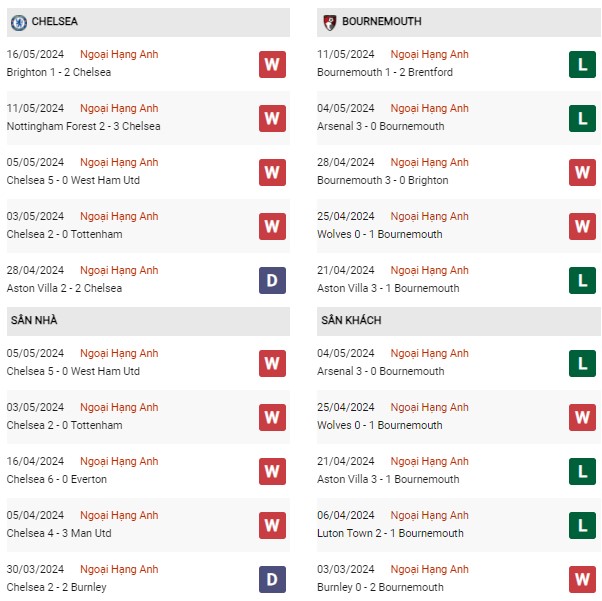Viewport: 602px width, 601px height.
Task: Open Ngoại Hạng Anh link for 06/04/2024
Action: click(429, 515)
